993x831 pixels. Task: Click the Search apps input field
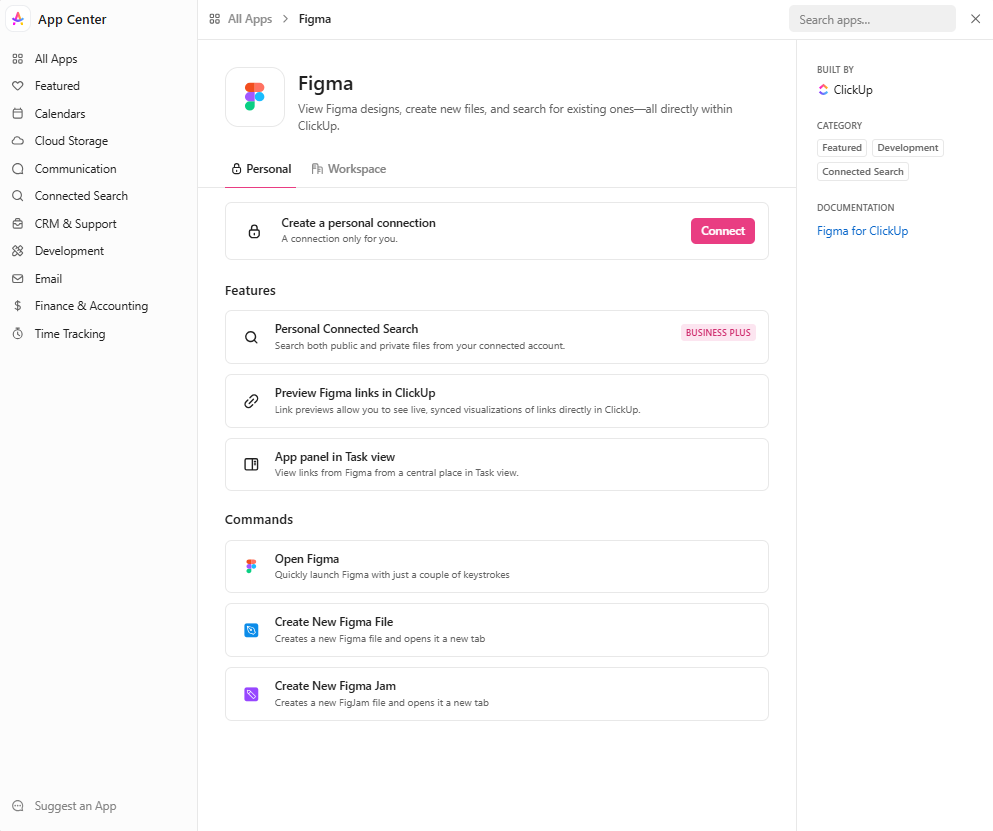coord(872,19)
